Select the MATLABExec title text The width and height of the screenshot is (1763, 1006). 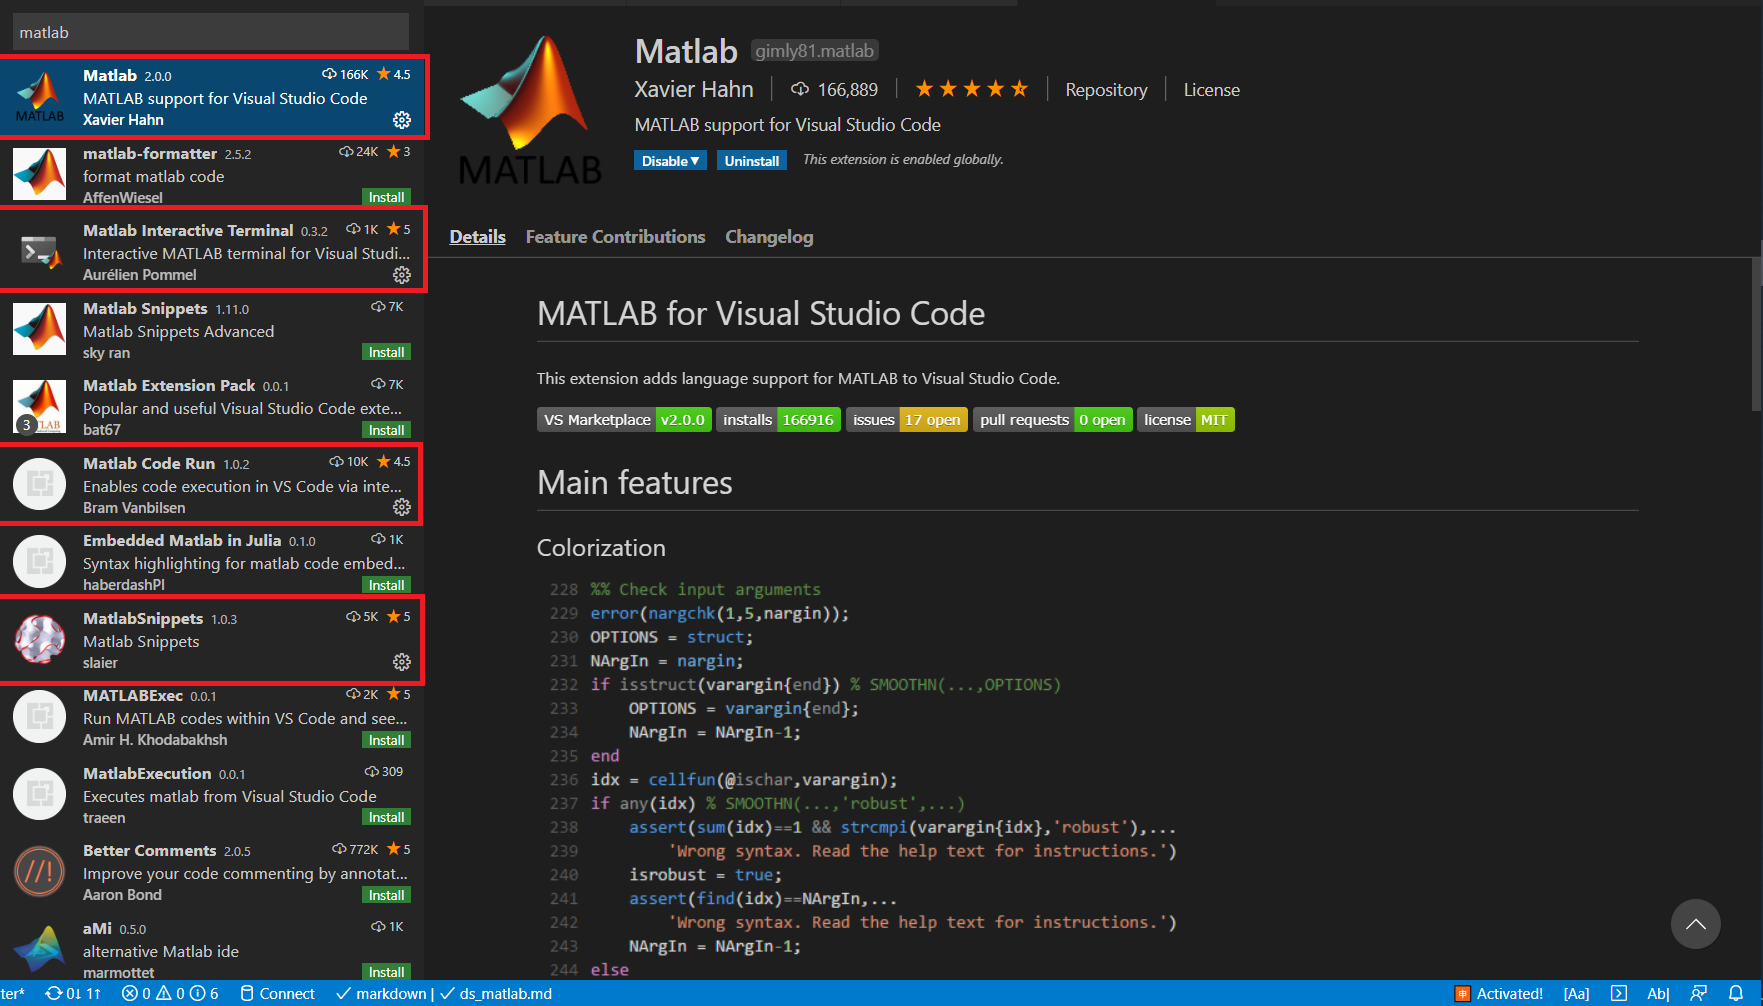pyautogui.click(x=133, y=696)
